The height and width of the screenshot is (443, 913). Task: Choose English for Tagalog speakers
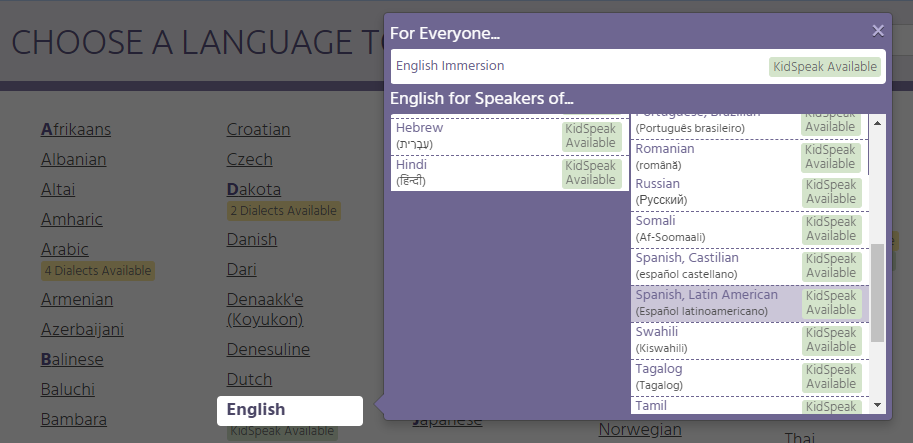(x=749, y=377)
